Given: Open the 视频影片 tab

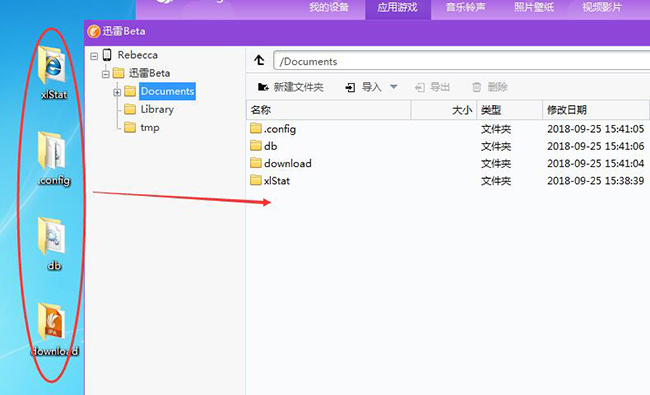Looking at the screenshot, I should click(602, 7).
